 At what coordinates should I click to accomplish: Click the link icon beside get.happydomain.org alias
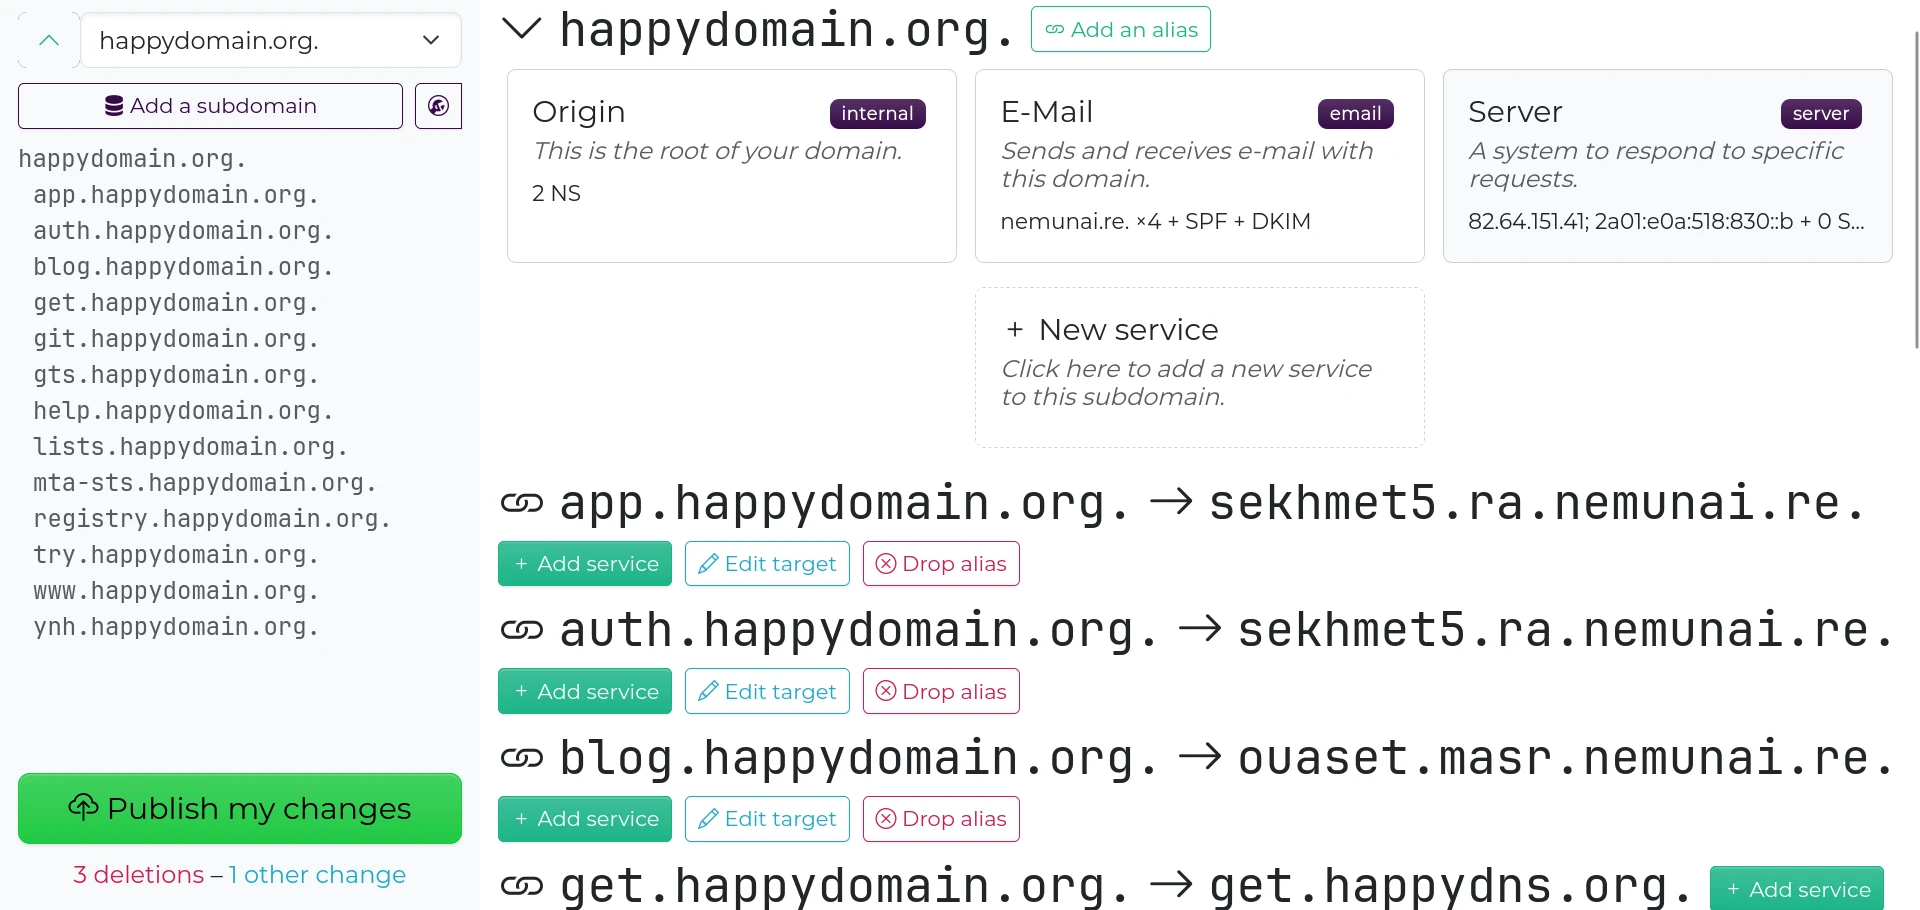pos(521,885)
